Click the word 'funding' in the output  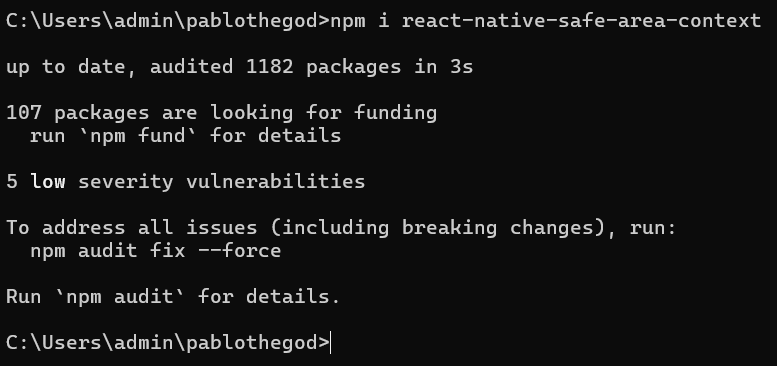[x=395, y=113]
